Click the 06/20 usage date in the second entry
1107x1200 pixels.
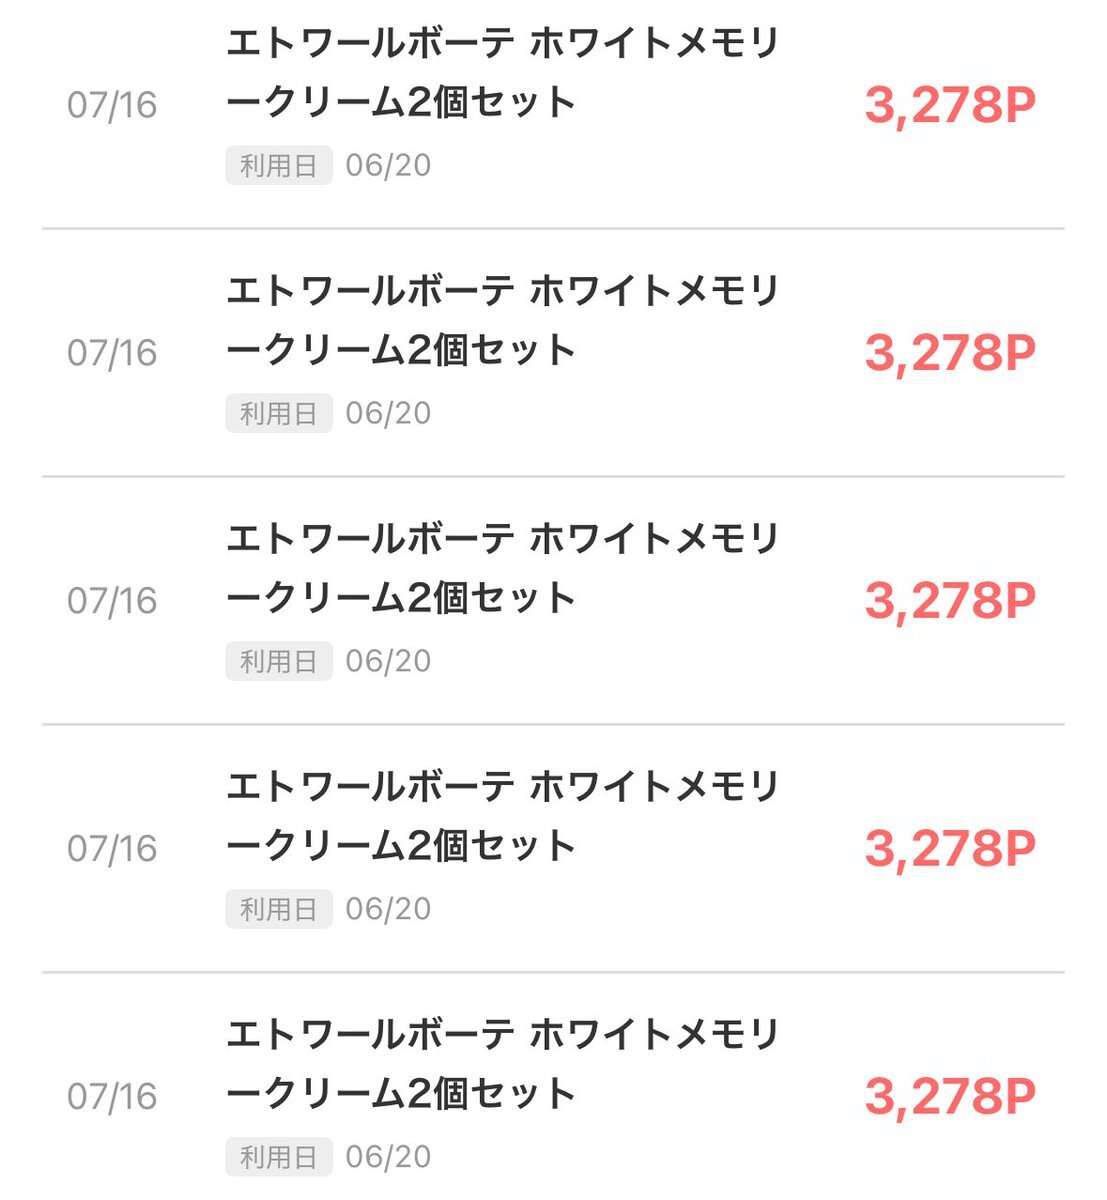(388, 413)
